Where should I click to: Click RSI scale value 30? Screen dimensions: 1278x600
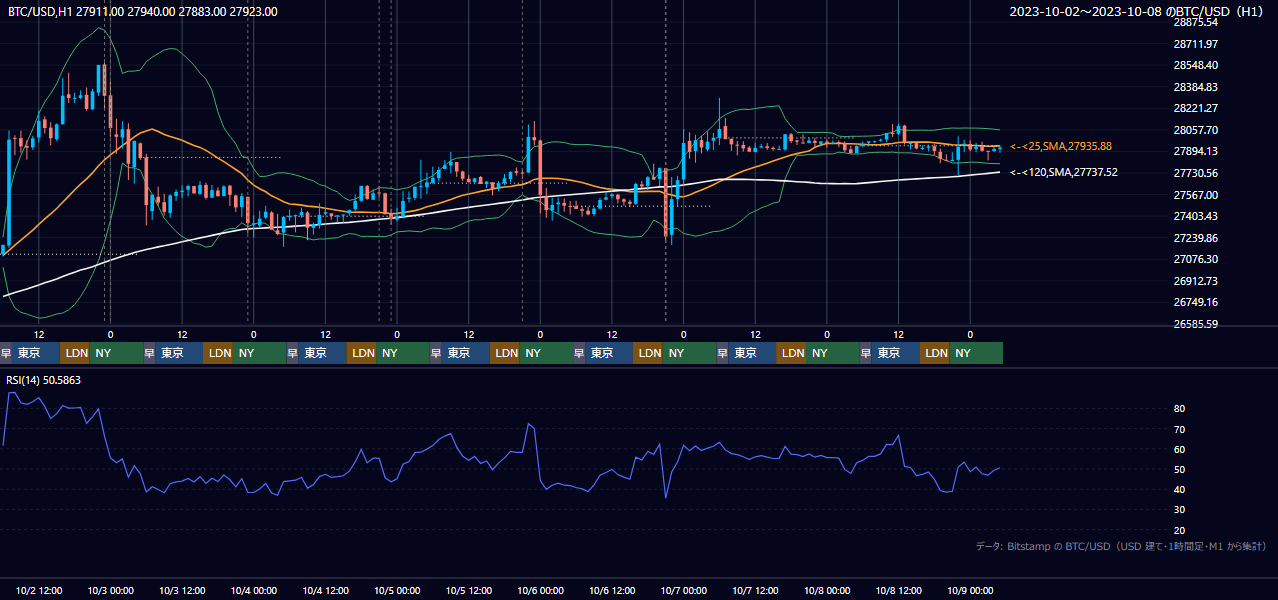(1180, 510)
